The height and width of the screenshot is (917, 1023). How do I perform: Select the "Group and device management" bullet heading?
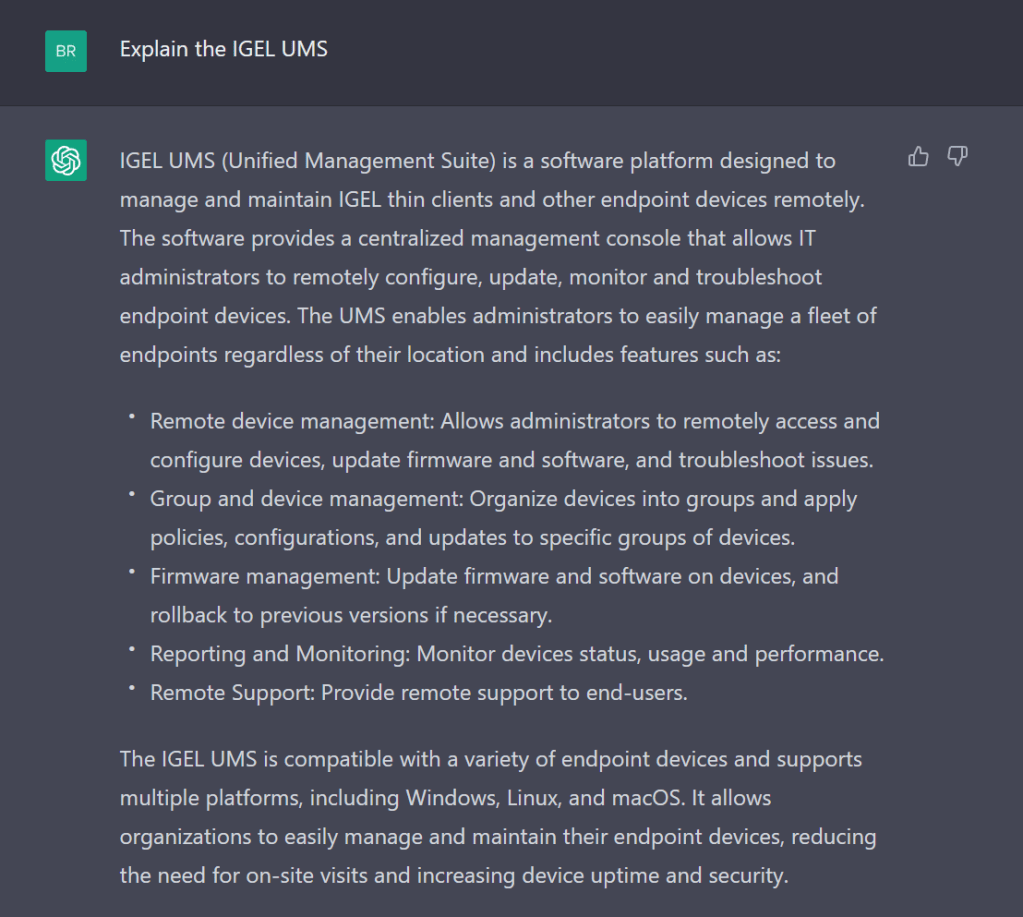(306, 498)
